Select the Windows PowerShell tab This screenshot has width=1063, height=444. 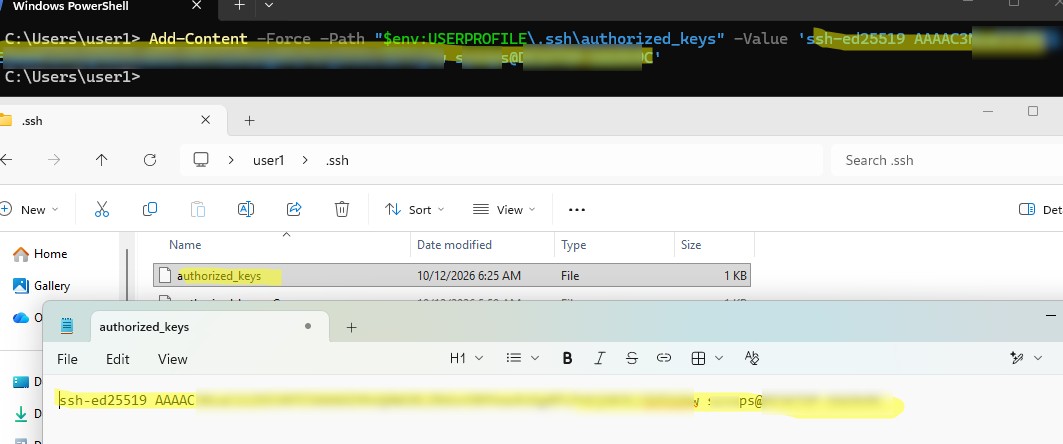click(107, 6)
